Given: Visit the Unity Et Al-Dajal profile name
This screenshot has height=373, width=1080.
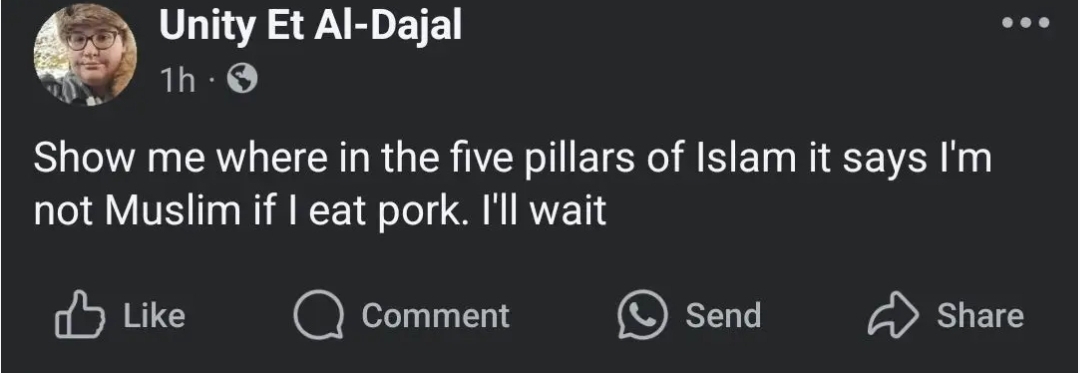Looking at the screenshot, I should [310, 28].
